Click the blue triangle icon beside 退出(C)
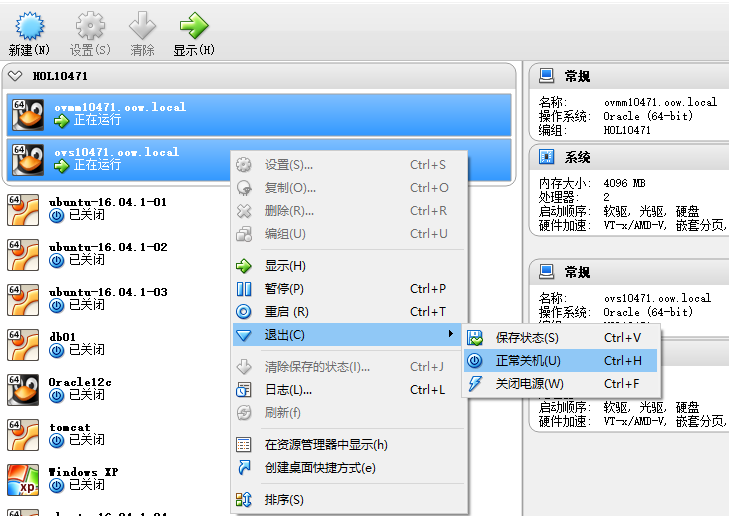Screen dimensions: 729x516 244,335
